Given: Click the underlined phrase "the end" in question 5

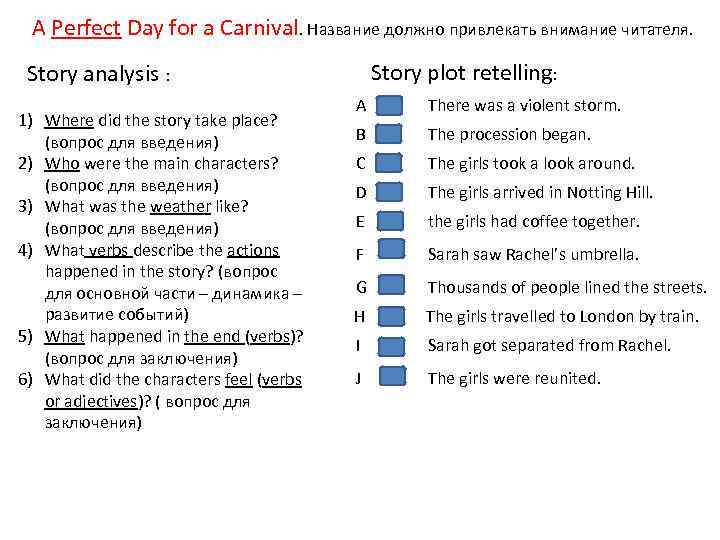Looking at the screenshot, I should (212, 336).
